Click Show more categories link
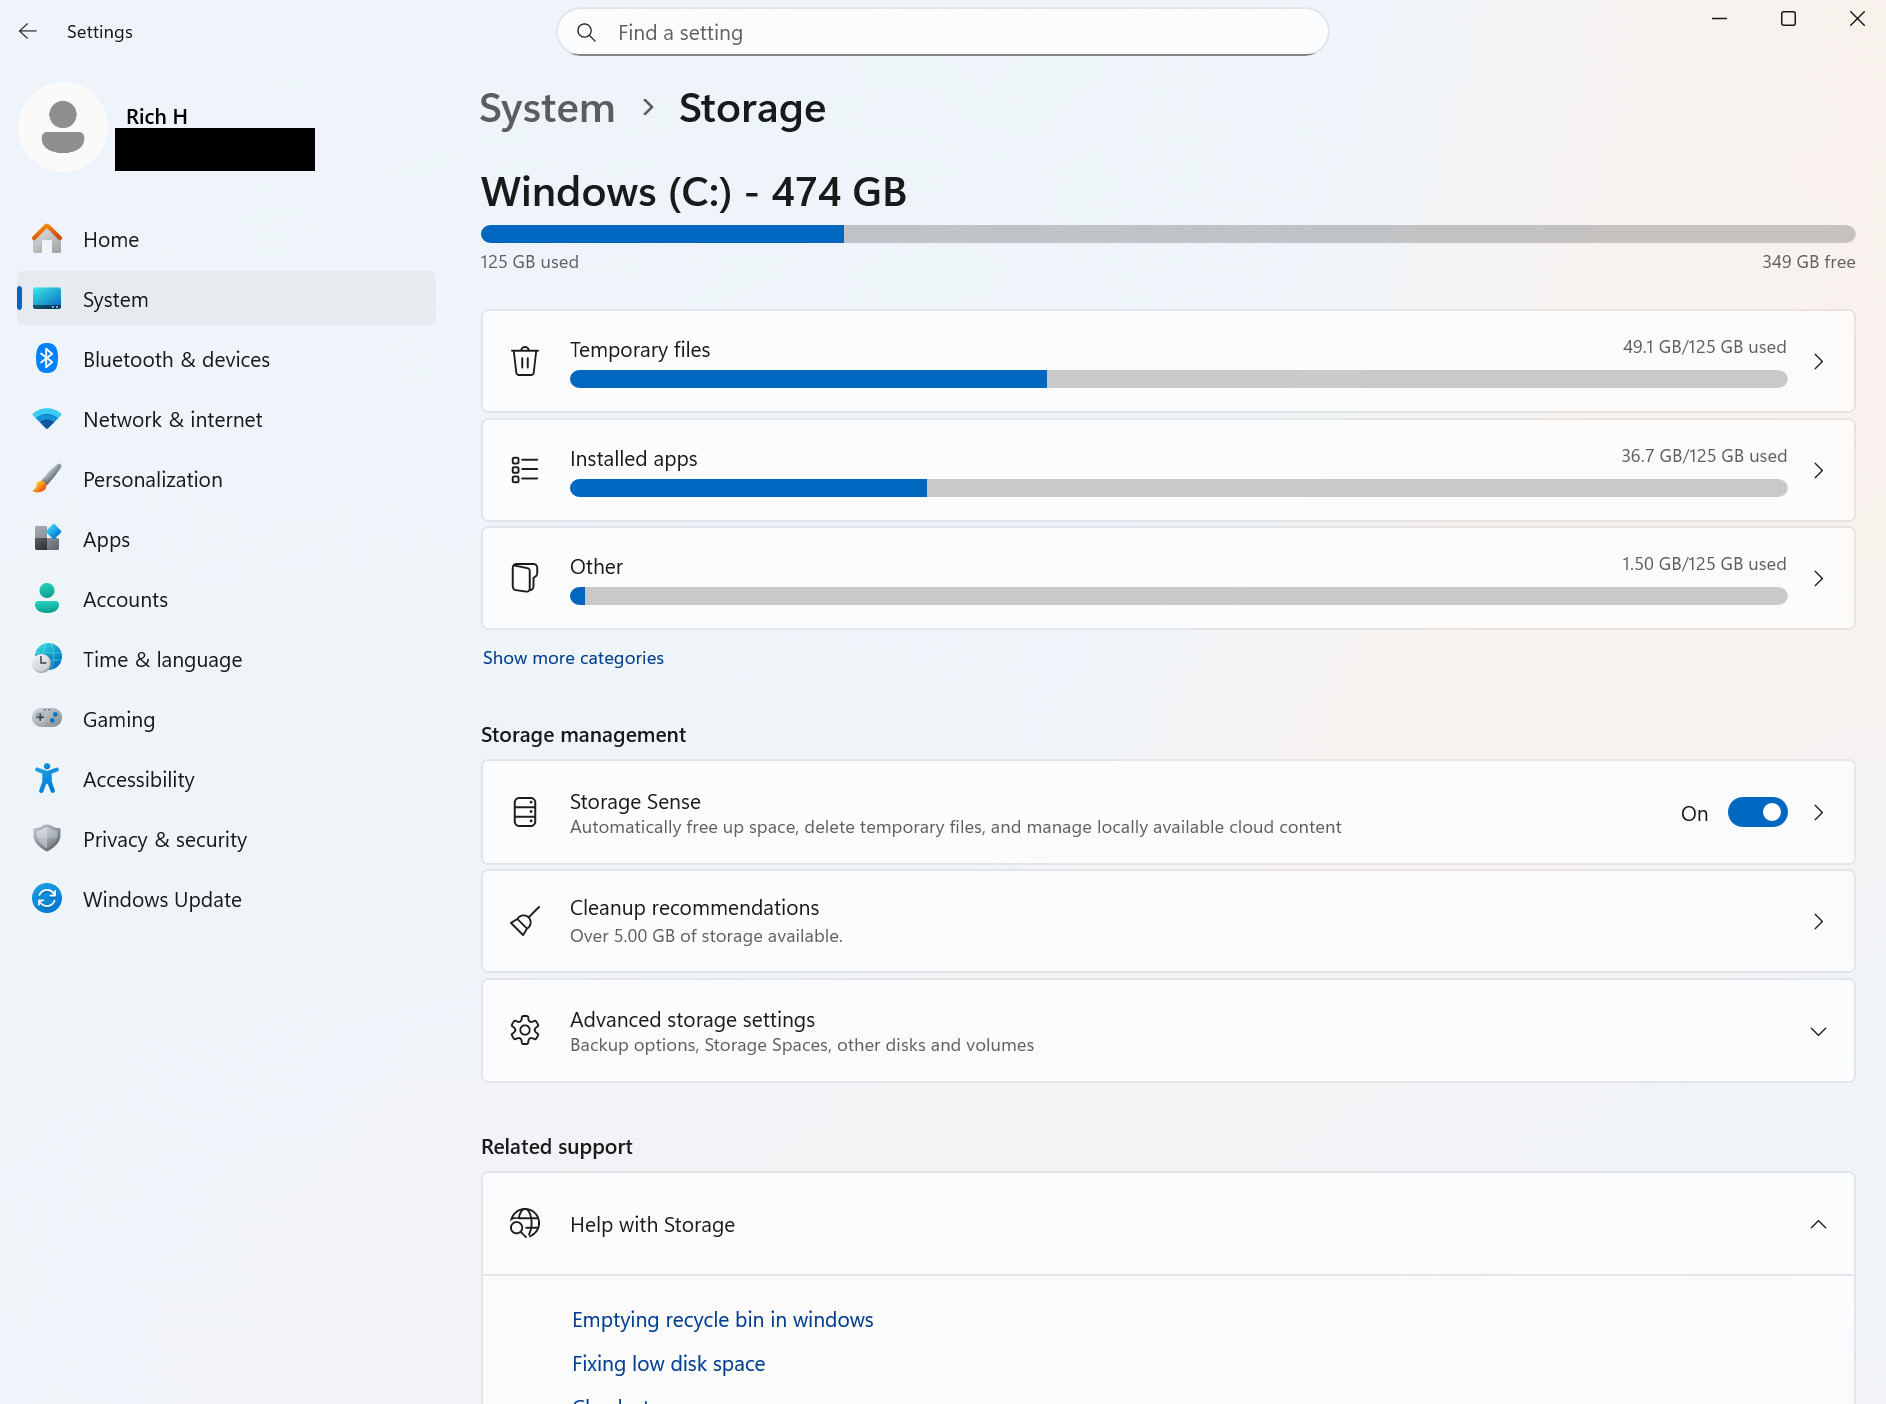Screen dimensions: 1886x1404 [573, 658]
